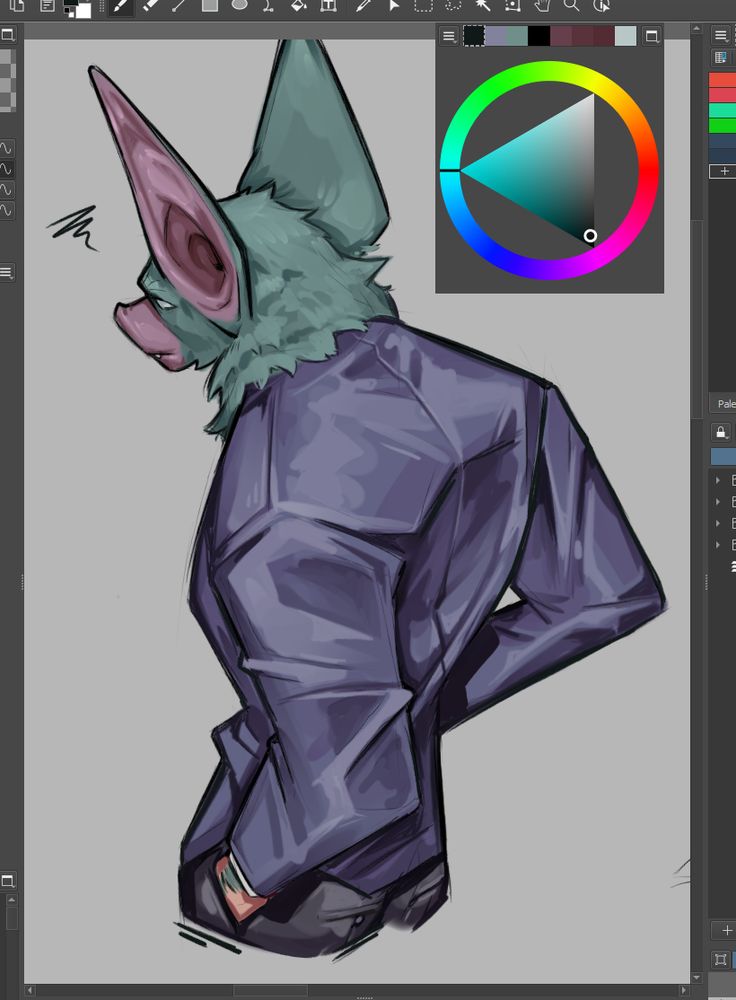Click the add layer plus button at bottom right
Image resolution: width=736 pixels, height=1000 pixels.
[x=726, y=930]
